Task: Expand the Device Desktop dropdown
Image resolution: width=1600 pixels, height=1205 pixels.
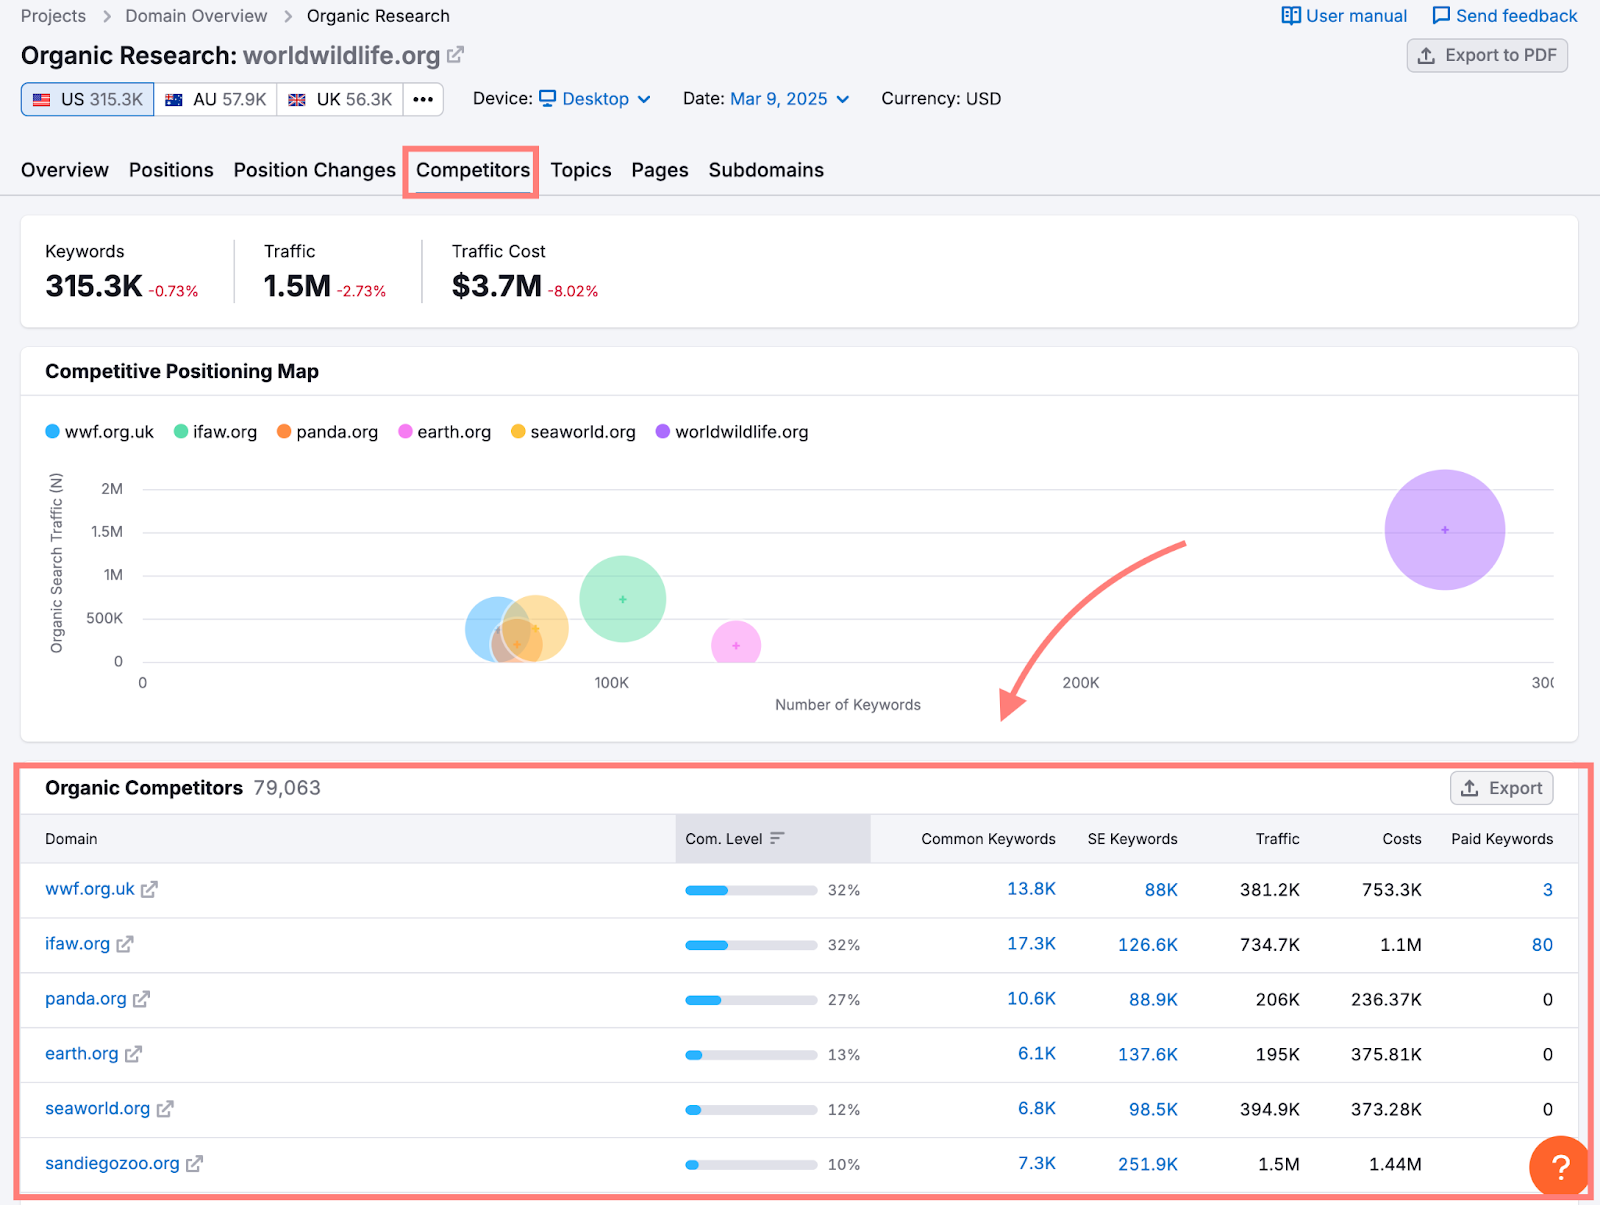Action: pos(596,98)
